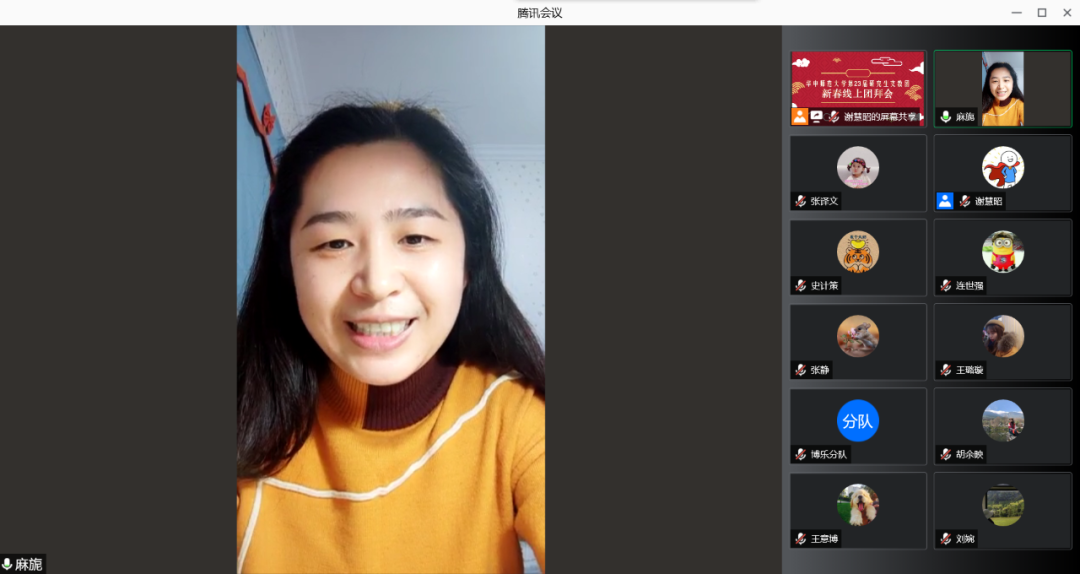Maximize the 腾讯会议 window
The height and width of the screenshot is (574, 1080).
click(1041, 12)
